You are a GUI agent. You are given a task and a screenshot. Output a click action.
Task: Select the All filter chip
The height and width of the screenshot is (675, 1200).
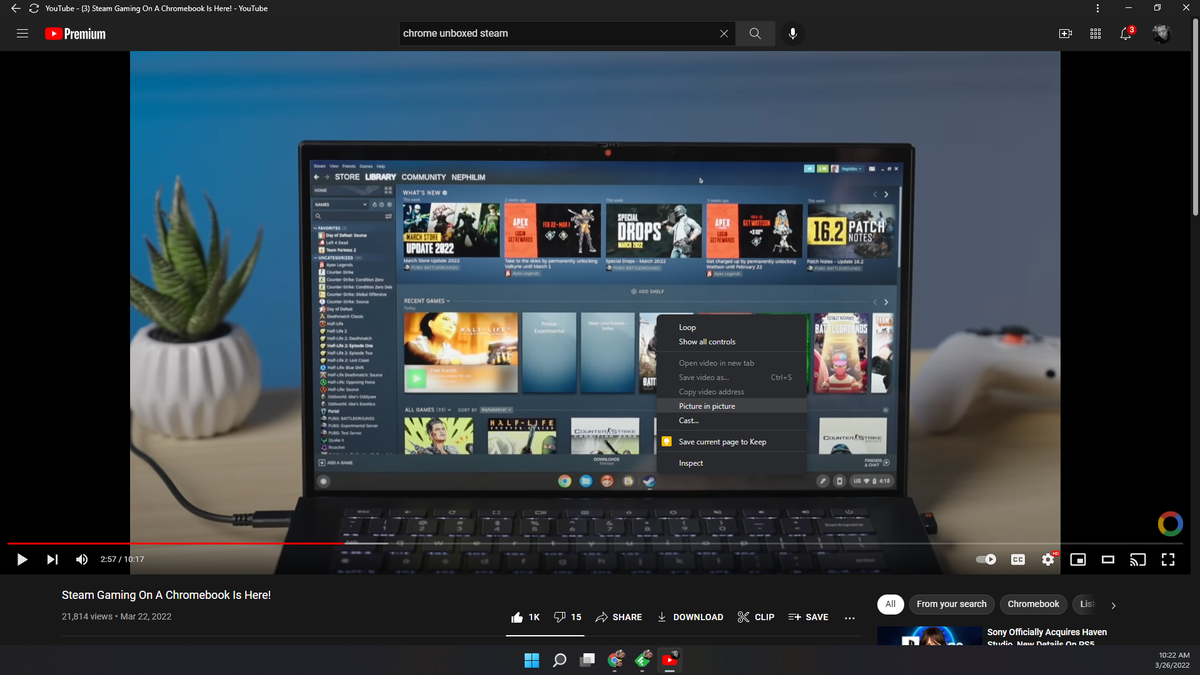[890, 604]
